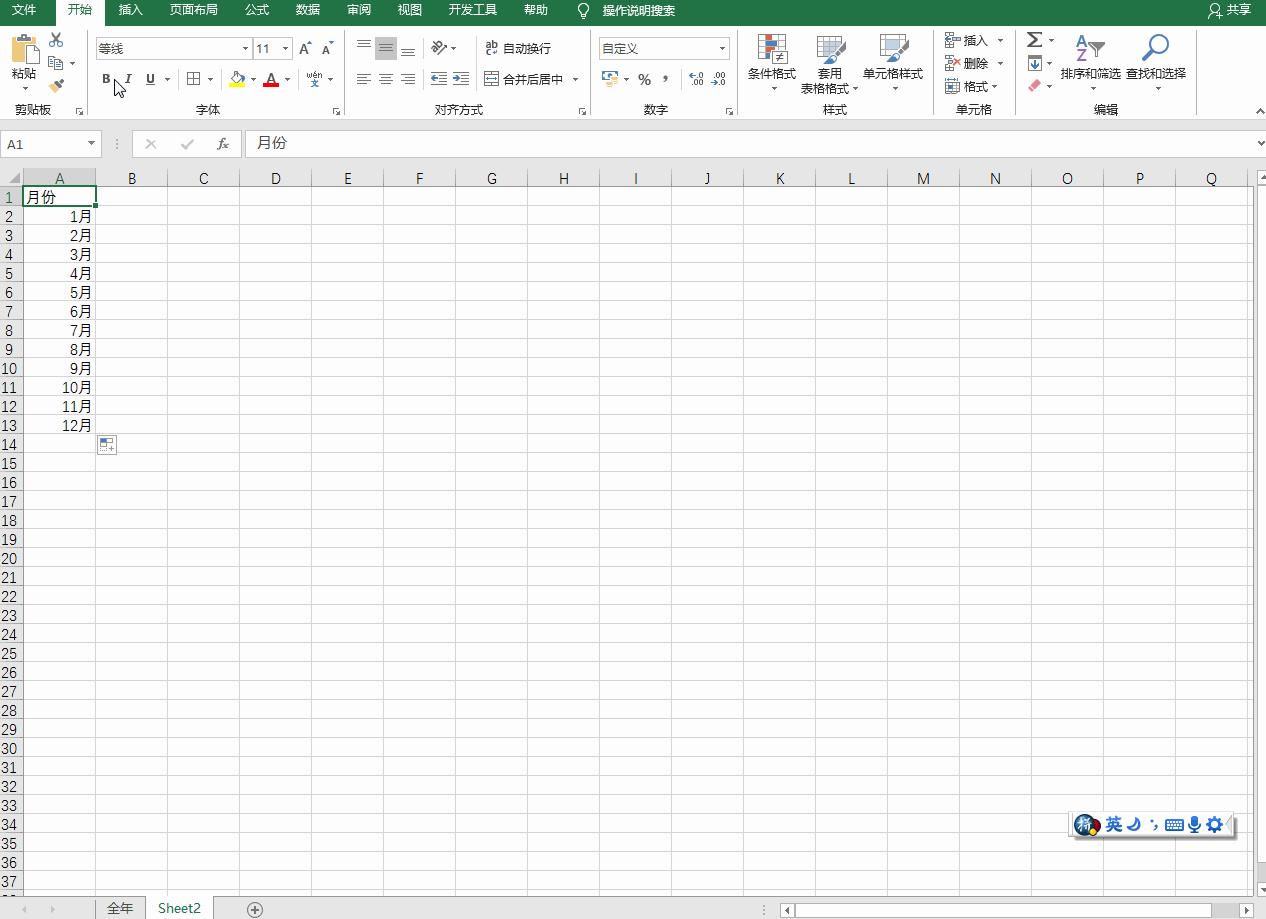Select the 全年 sheet tab

(120, 908)
